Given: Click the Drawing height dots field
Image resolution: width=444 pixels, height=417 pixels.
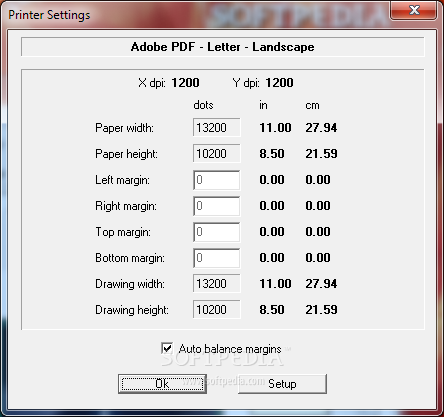Looking at the screenshot, I should (x=217, y=309).
